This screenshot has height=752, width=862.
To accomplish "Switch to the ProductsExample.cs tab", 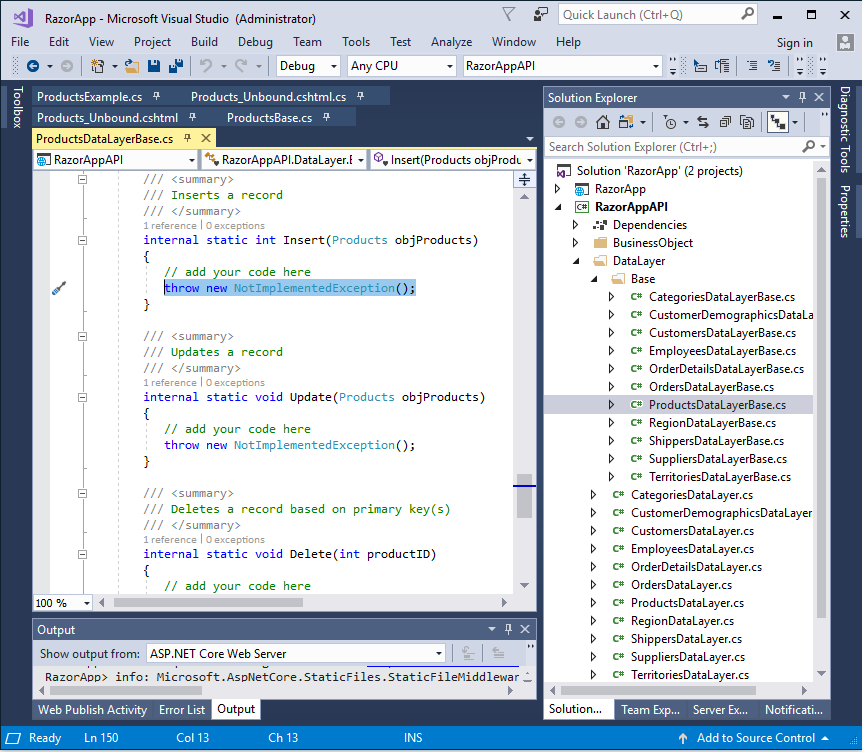I will [x=90, y=97].
